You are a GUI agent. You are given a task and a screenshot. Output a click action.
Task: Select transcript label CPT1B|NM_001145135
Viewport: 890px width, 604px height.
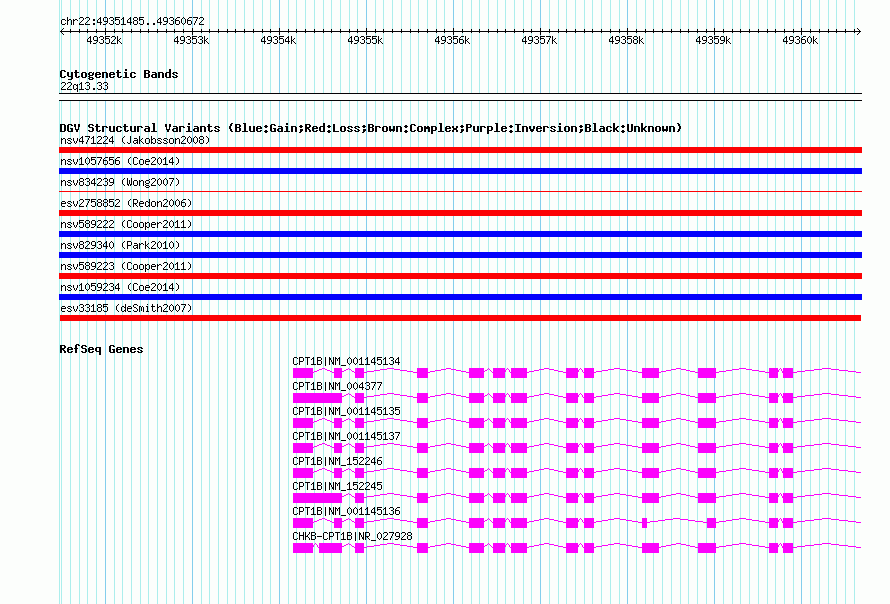pyautogui.click(x=346, y=411)
